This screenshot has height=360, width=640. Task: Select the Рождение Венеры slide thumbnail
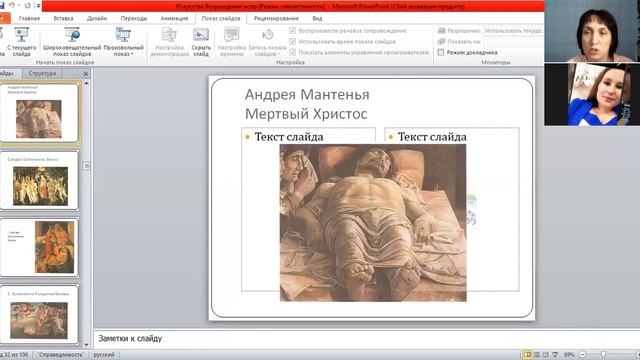tap(40, 314)
